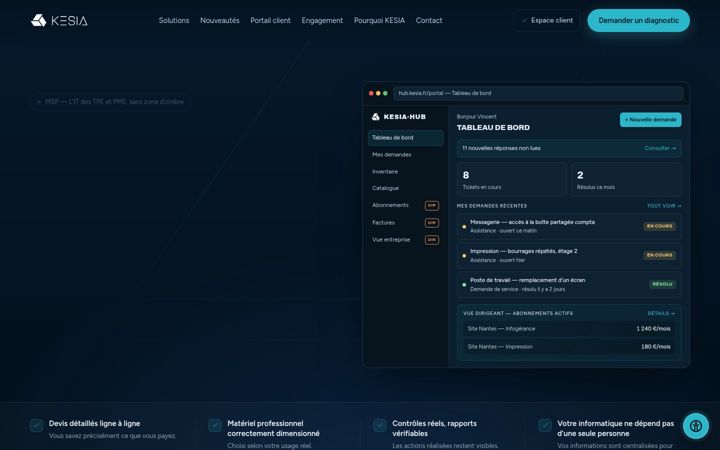Click the DIR badge next to Abonnements
Image resolution: width=720 pixels, height=450 pixels.
pos(432,206)
